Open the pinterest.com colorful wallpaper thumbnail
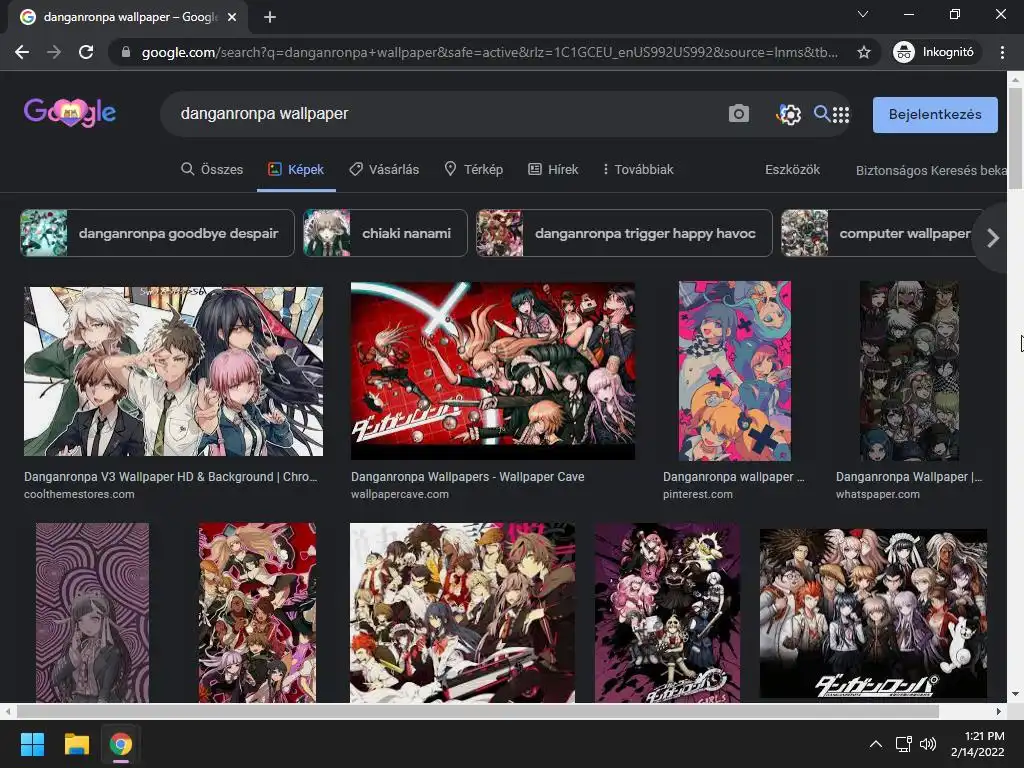1024x768 pixels. [x=735, y=371]
